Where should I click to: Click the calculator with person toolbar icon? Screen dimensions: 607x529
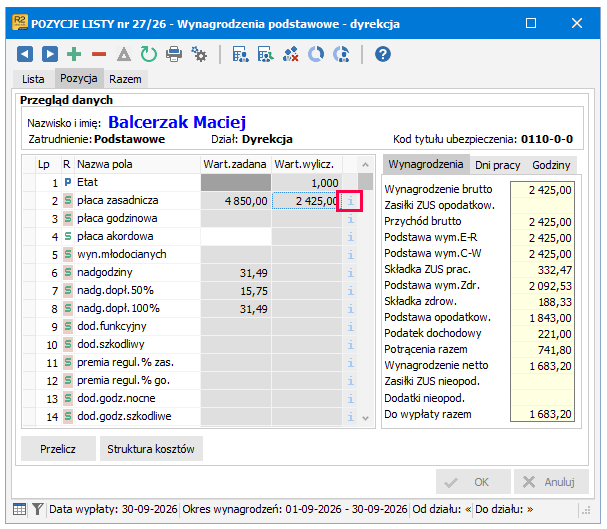240,54
